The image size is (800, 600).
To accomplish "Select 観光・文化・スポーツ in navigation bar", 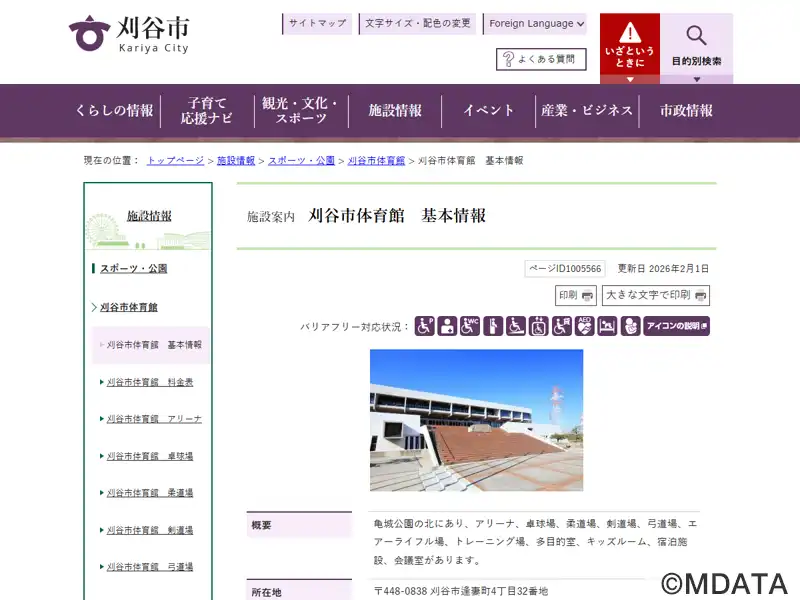I will pos(300,111).
